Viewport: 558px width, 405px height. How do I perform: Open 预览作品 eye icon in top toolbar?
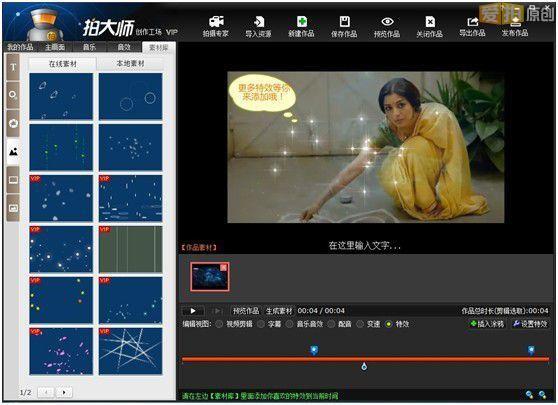(x=387, y=21)
